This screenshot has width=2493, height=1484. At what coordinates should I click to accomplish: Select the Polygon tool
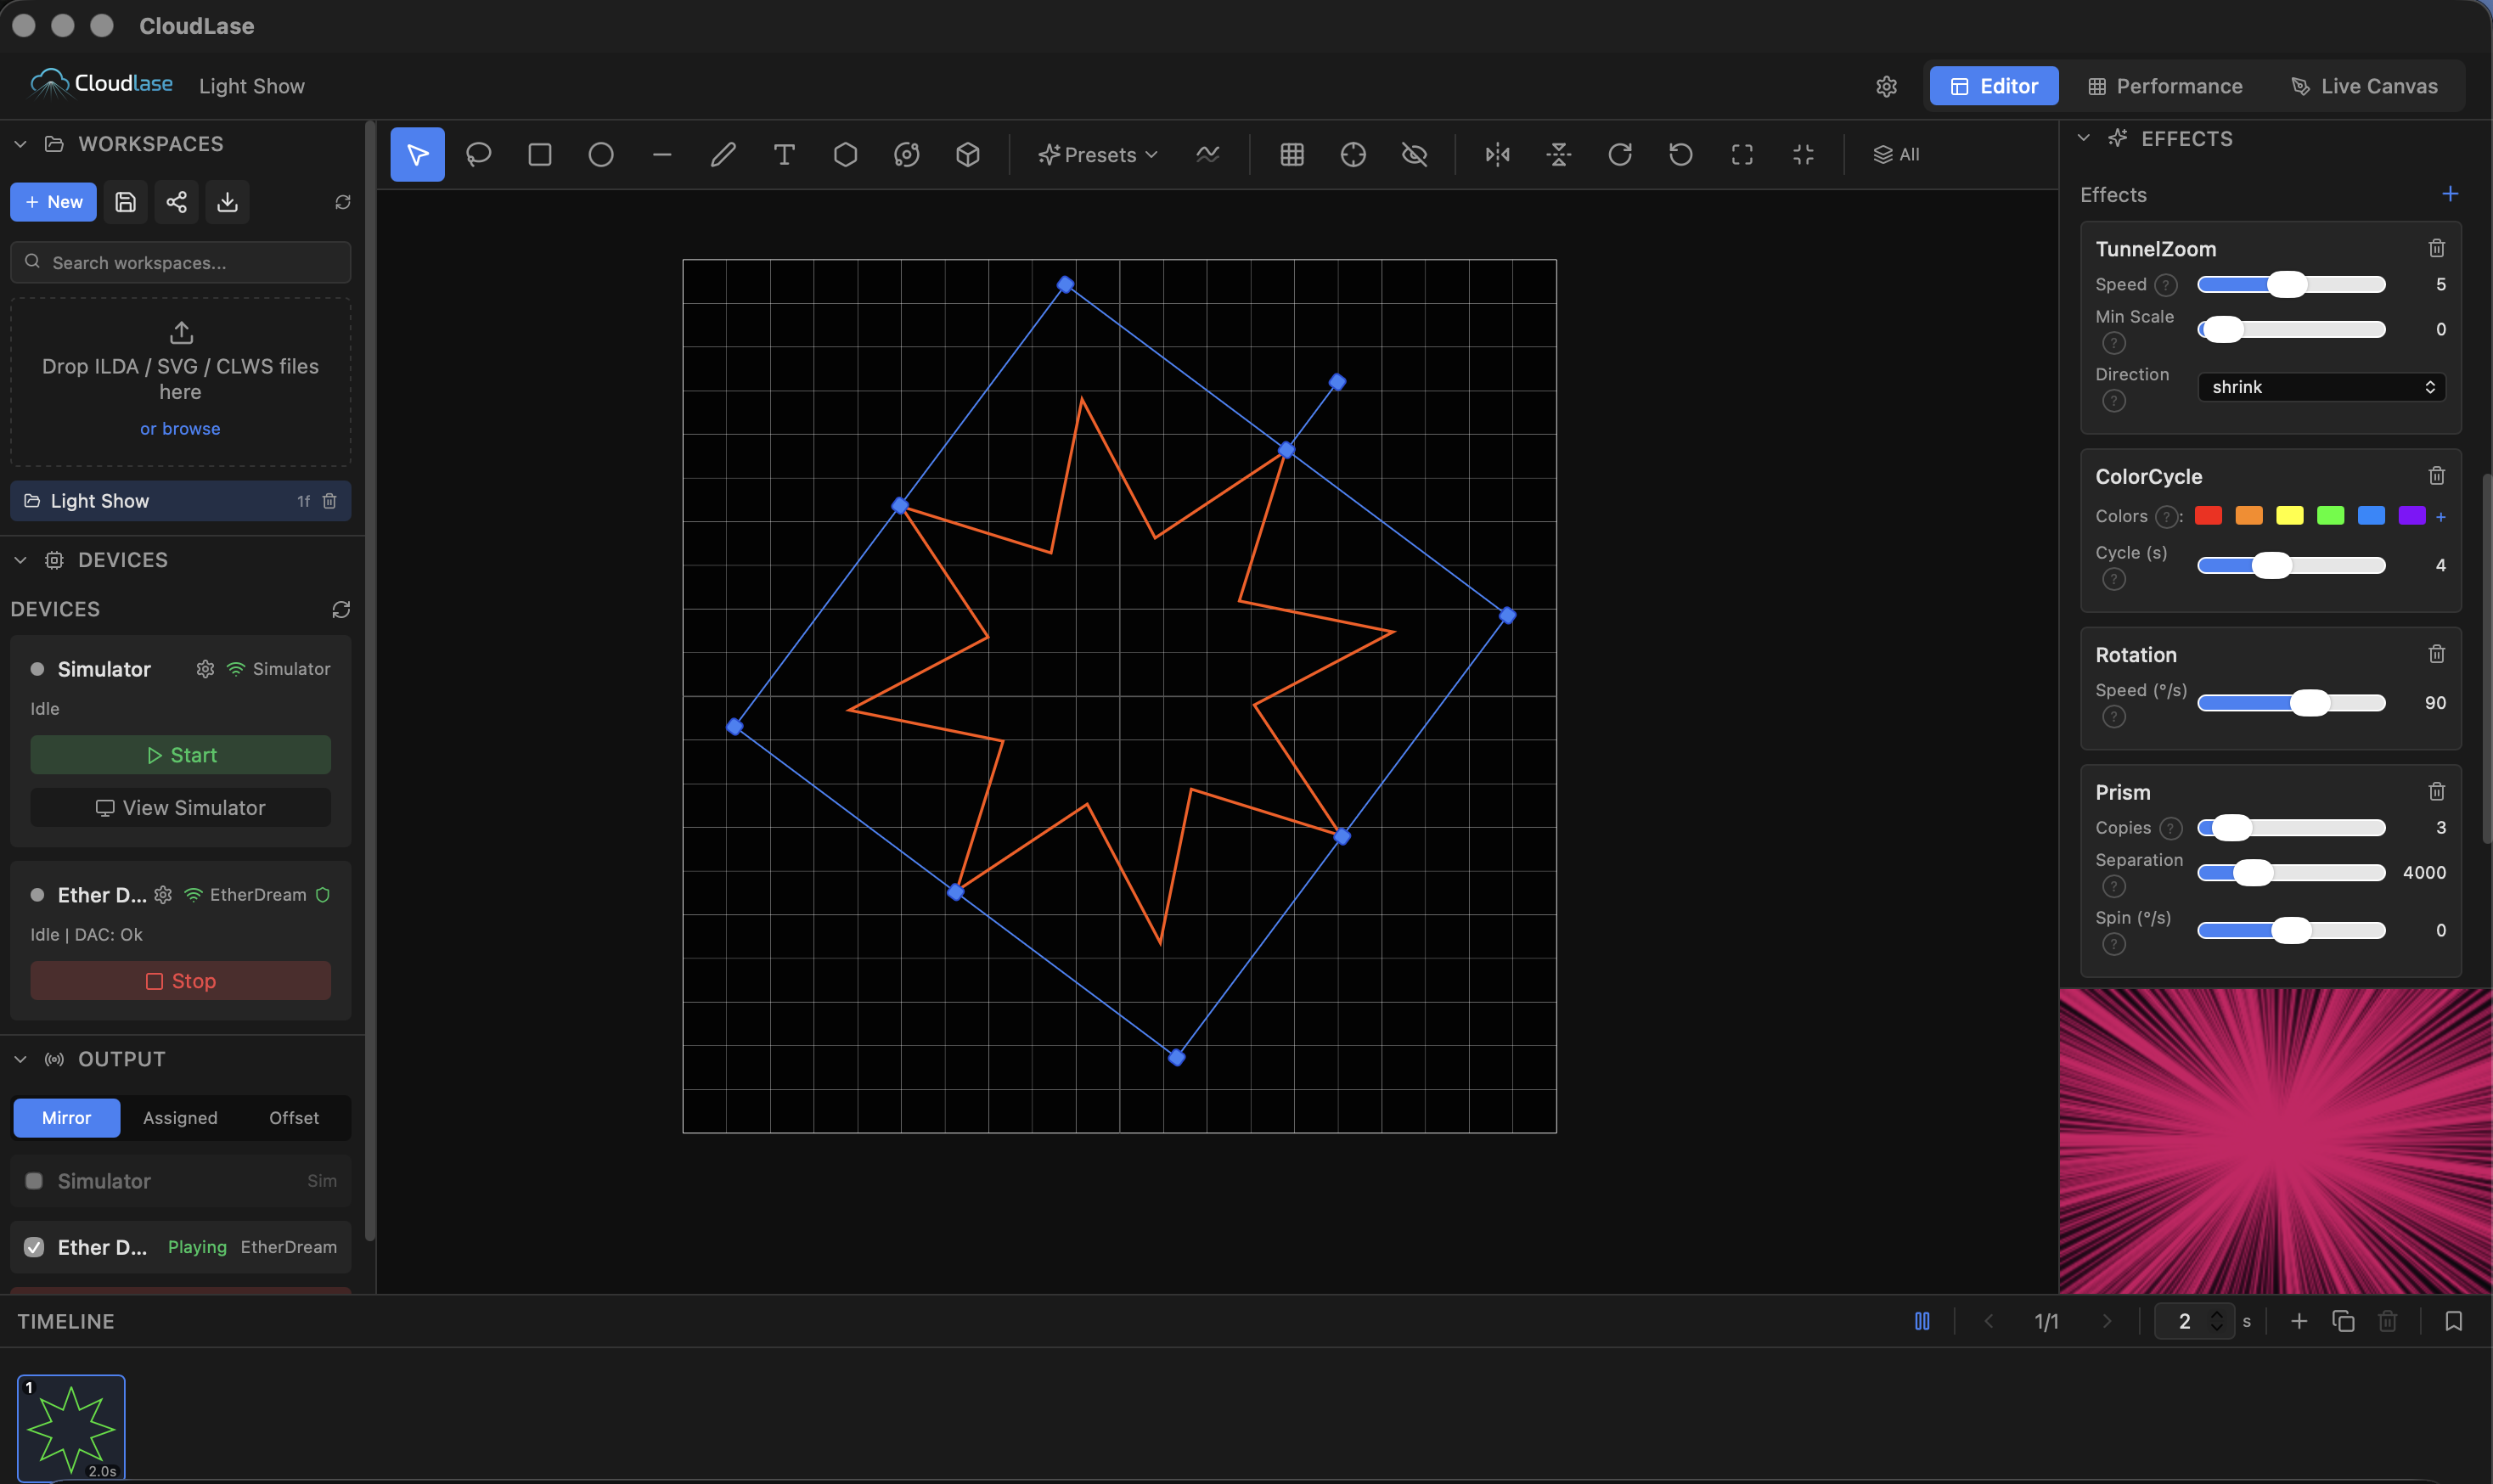(x=845, y=154)
